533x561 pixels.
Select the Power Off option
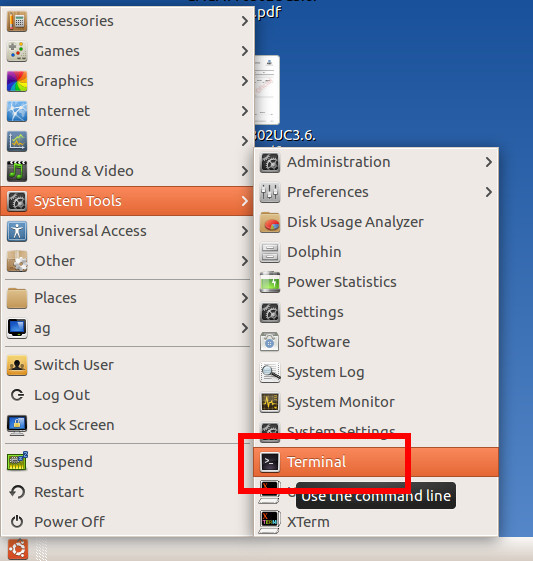click(x=127, y=522)
